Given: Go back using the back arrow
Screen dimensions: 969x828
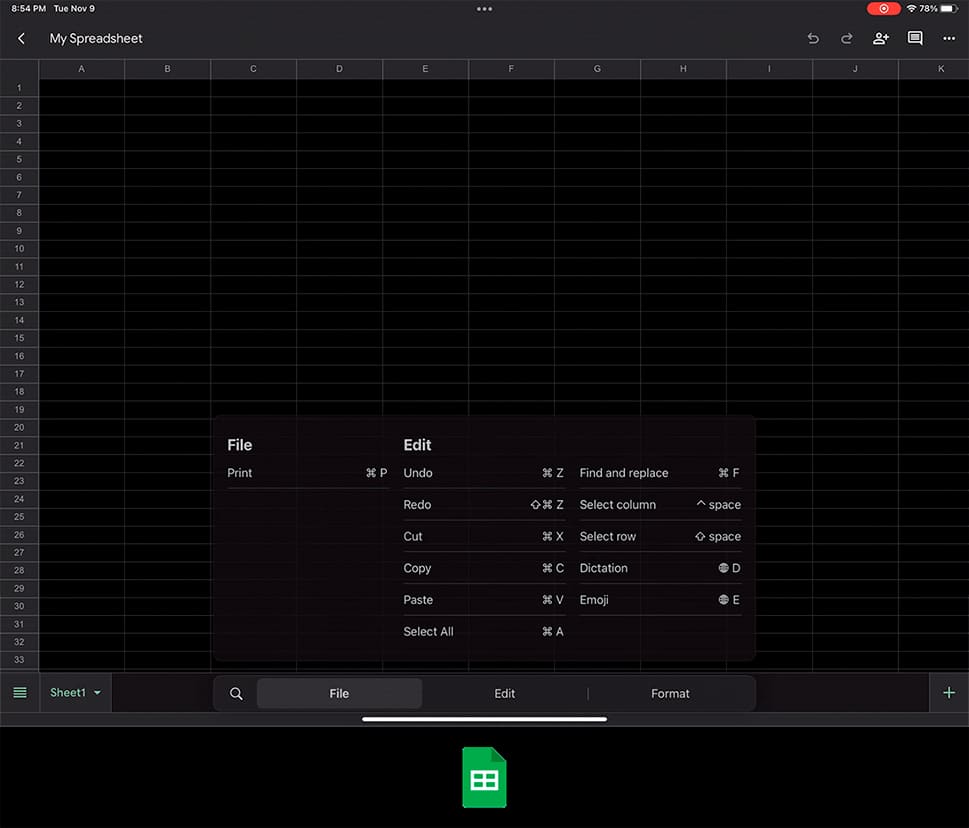Looking at the screenshot, I should click(x=21, y=38).
